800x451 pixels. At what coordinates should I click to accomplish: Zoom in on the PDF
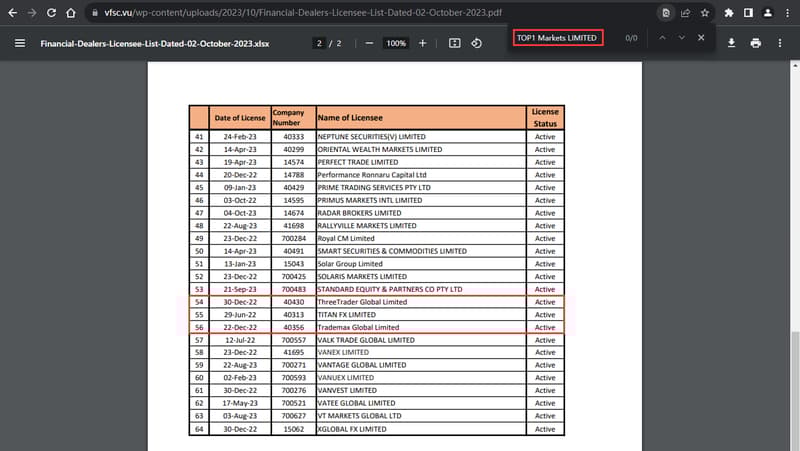tap(422, 43)
